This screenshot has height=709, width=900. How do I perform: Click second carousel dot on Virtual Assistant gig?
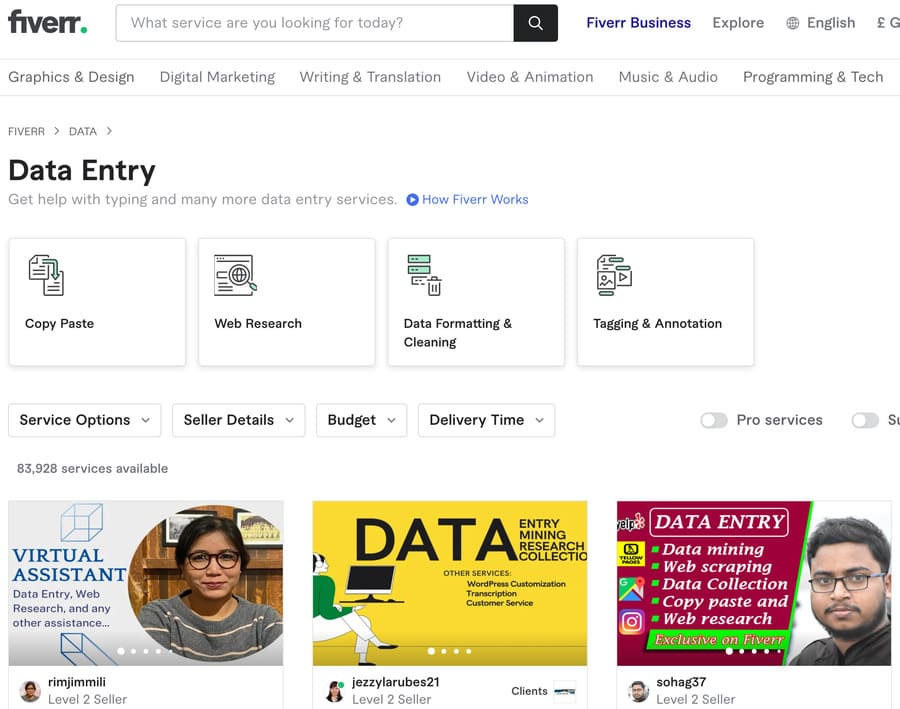click(x=133, y=651)
